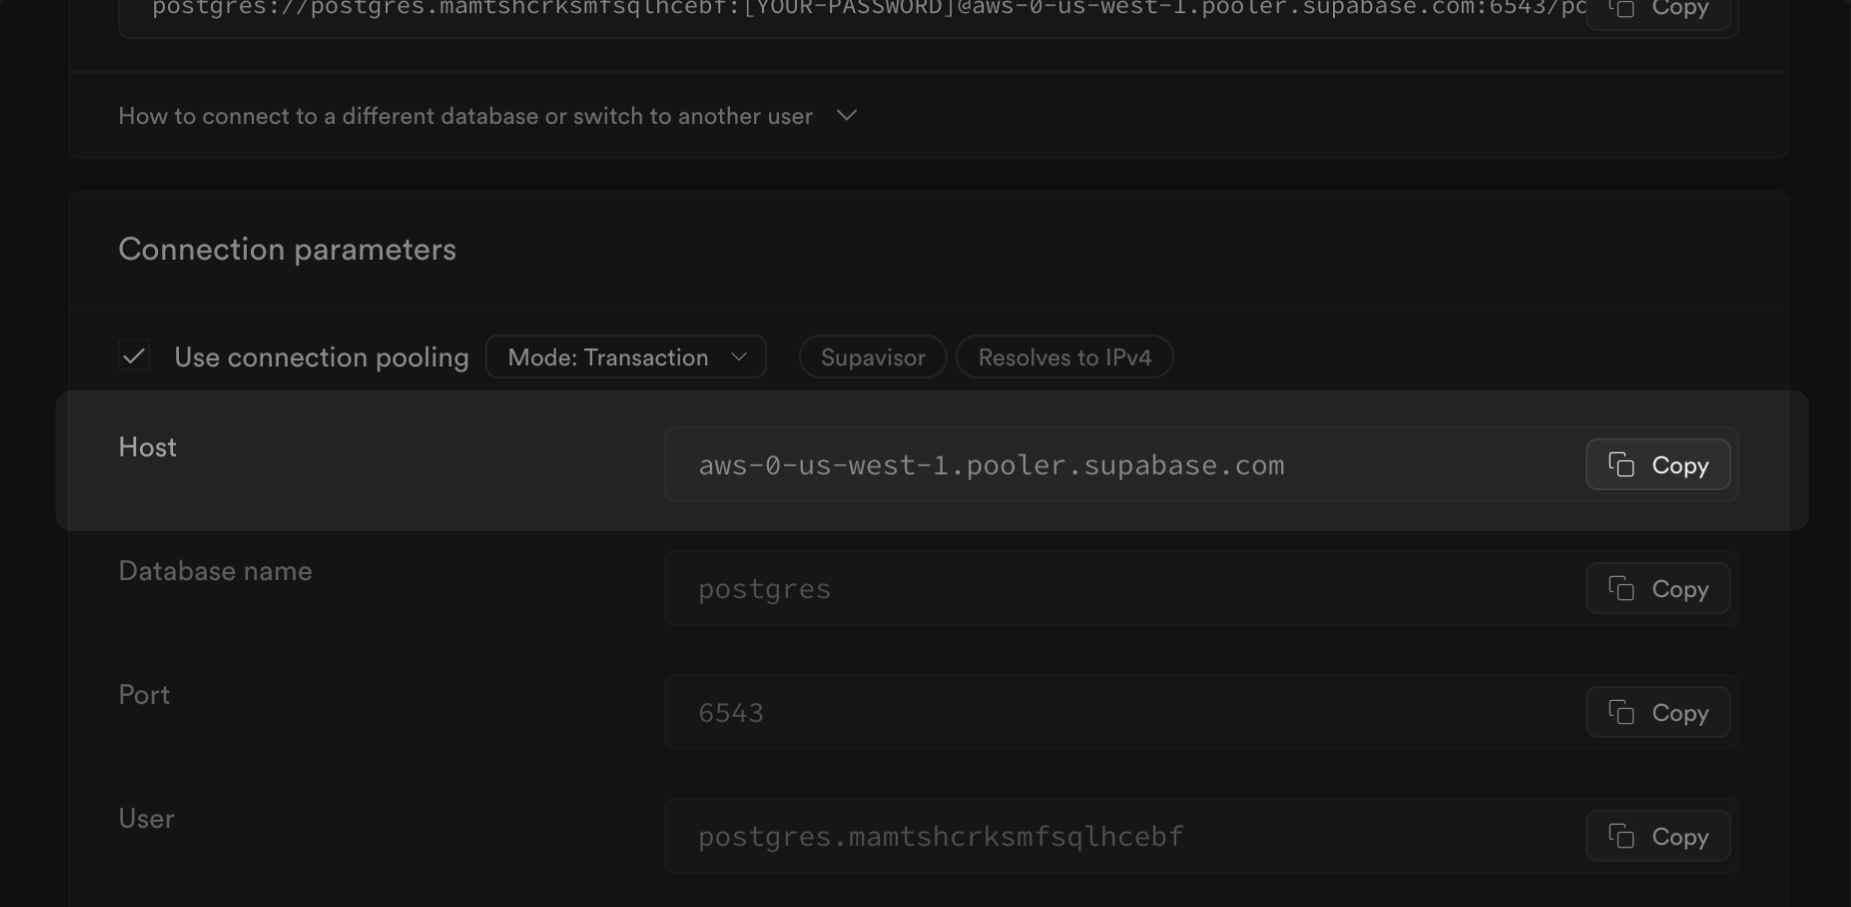
Task: Copy the Database name postgres
Action: click(x=1657, y=589)
